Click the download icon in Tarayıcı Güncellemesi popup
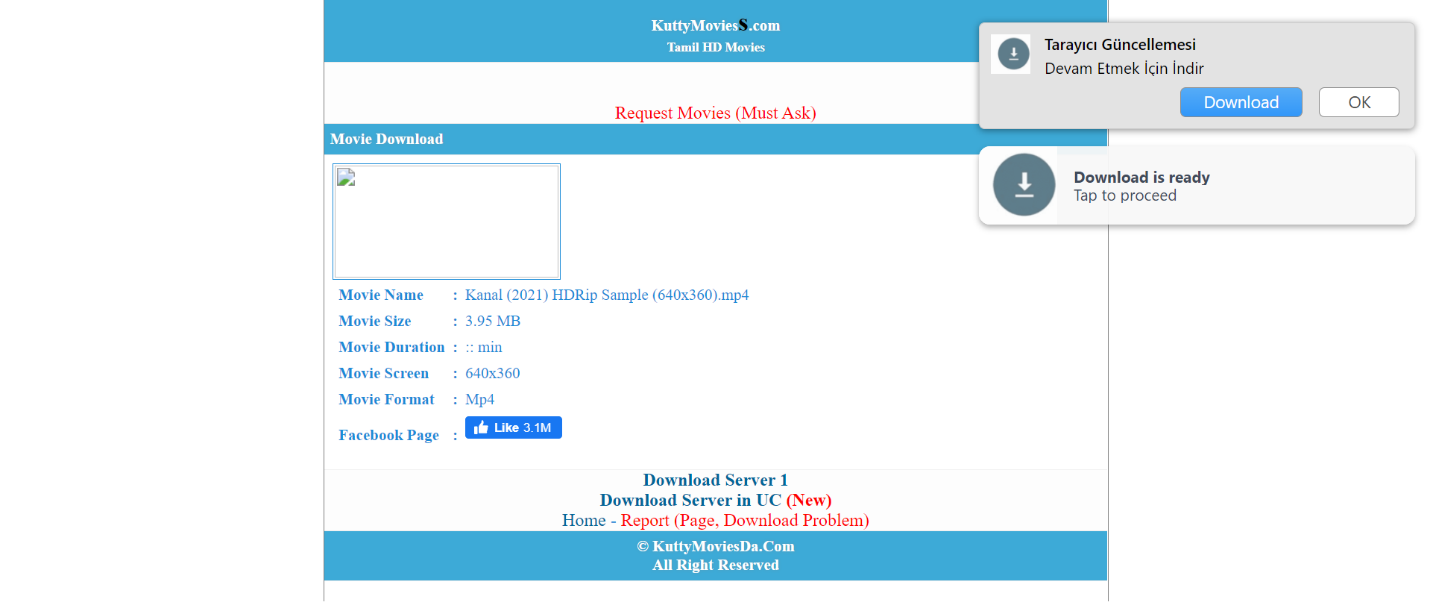The width and height of the screenshot is (1430, 611). [1011, 54]
